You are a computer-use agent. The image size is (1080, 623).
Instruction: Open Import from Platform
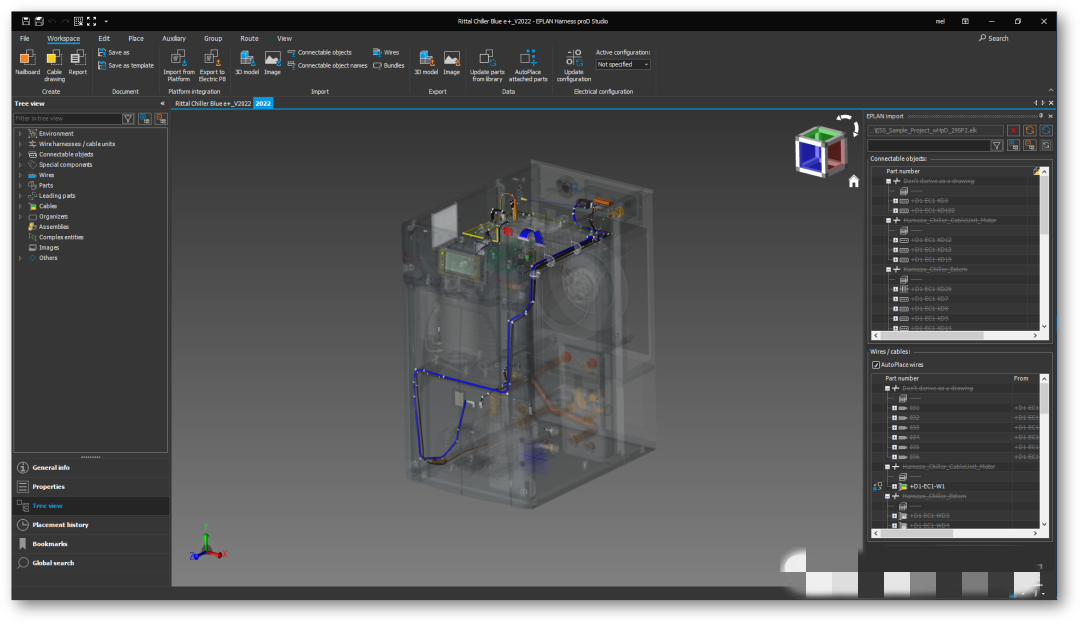(x=179, y=65)
